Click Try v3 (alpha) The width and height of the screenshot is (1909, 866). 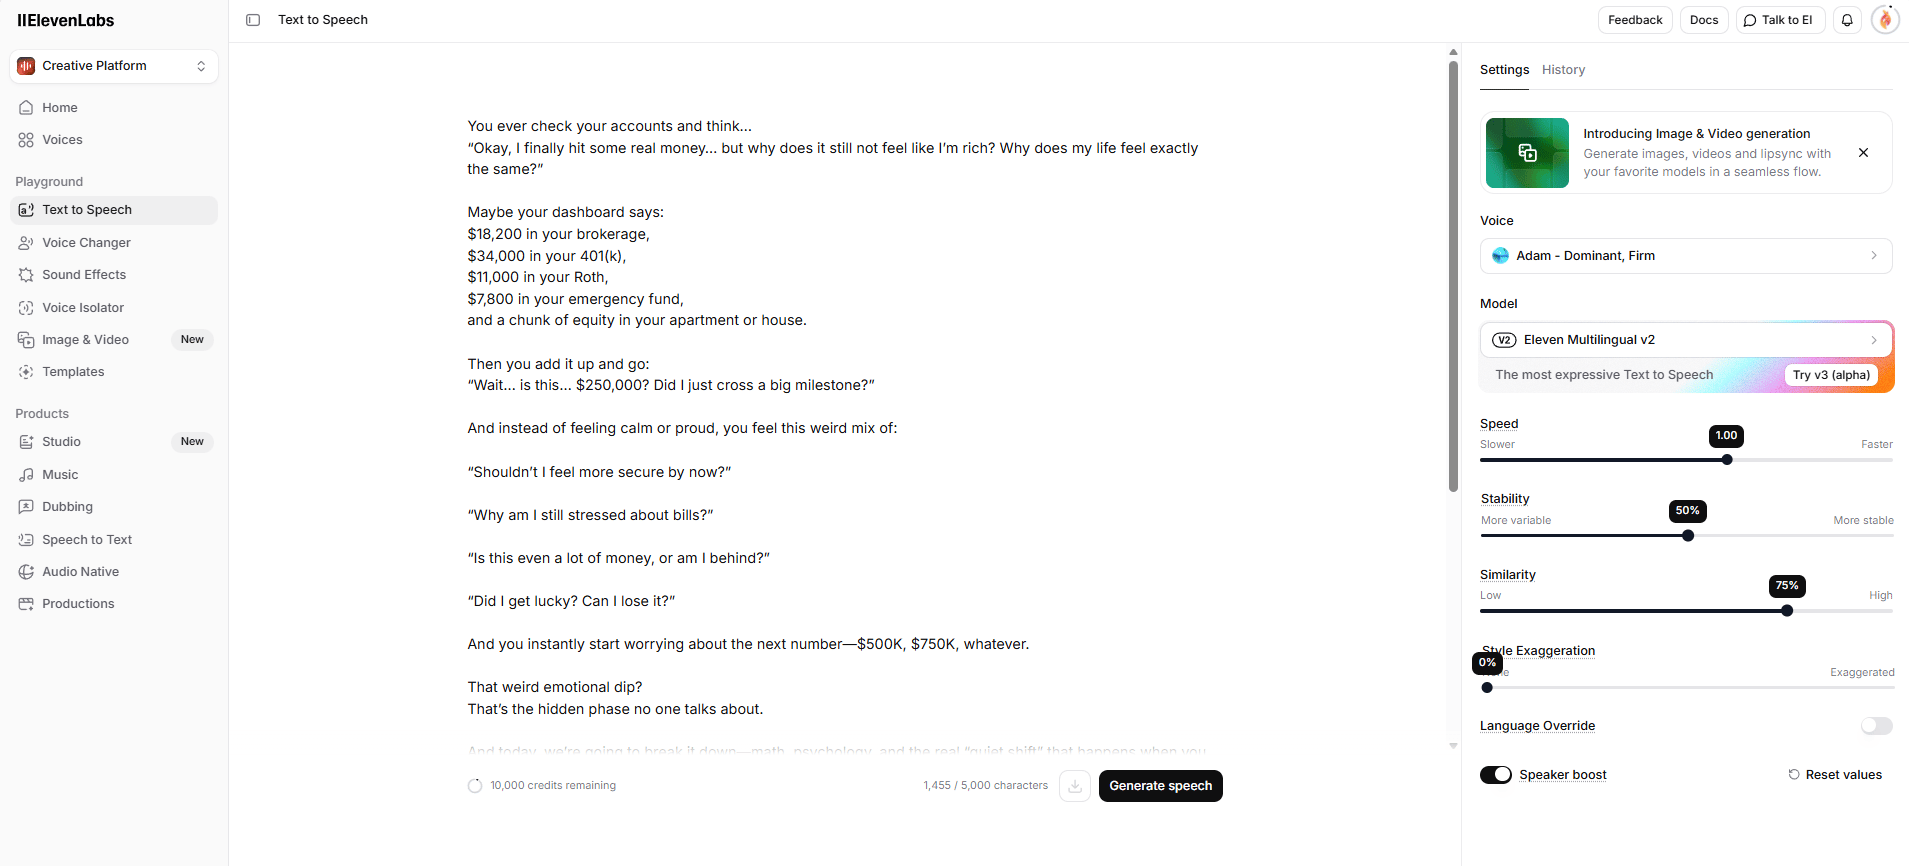tap(1831, 375)
